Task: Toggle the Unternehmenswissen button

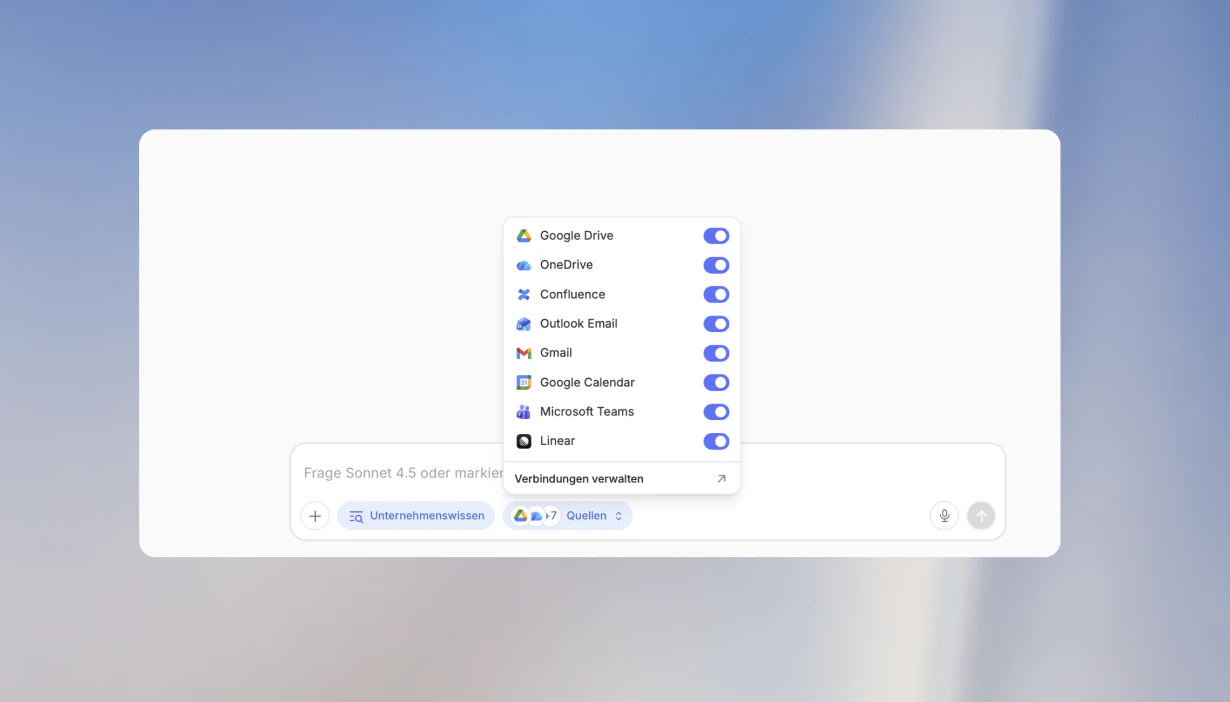Action: (x=416, y=516)
